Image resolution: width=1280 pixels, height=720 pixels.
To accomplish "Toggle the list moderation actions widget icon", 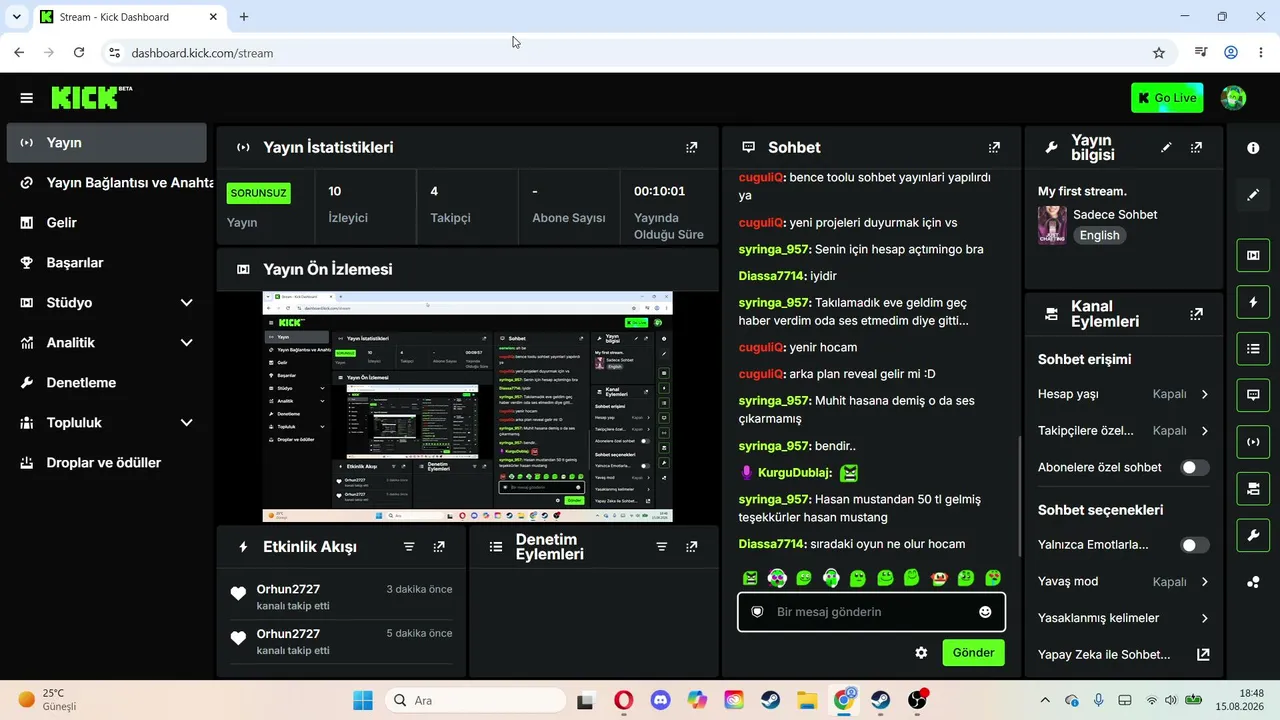I will pos(1253,349).
